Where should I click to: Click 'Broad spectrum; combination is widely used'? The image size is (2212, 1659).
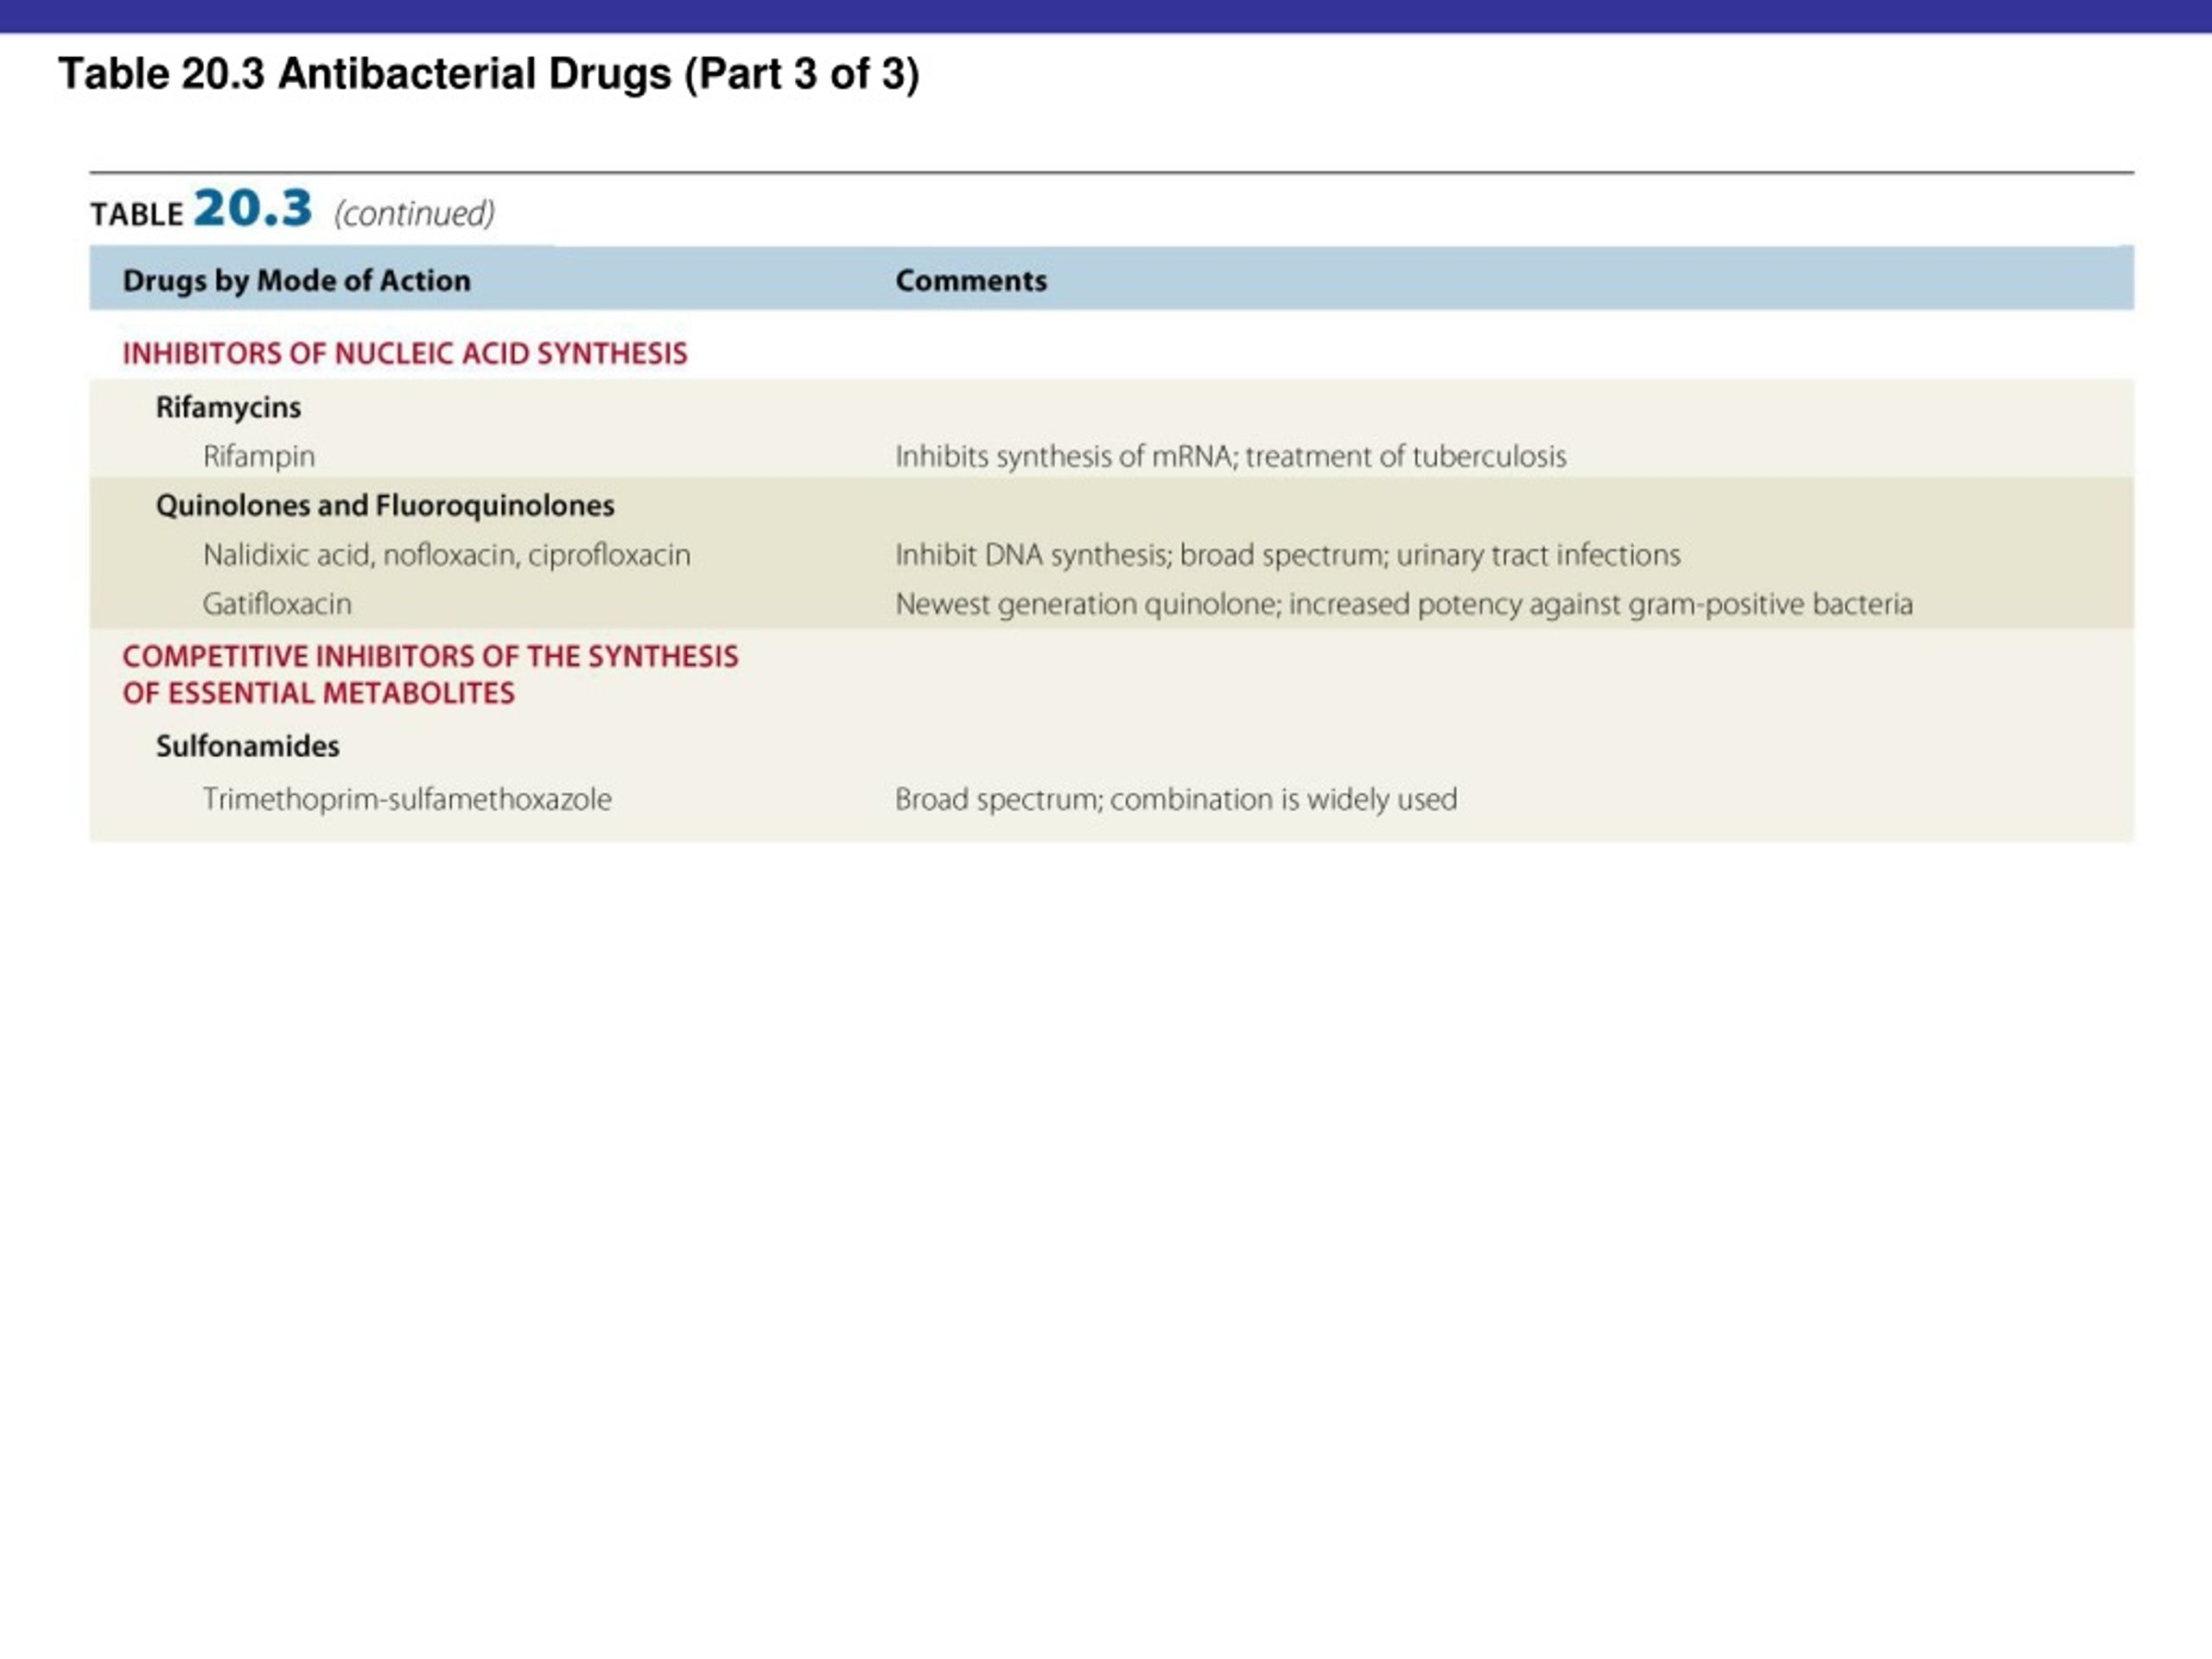pyautogui.click(x=1176, y=799)
